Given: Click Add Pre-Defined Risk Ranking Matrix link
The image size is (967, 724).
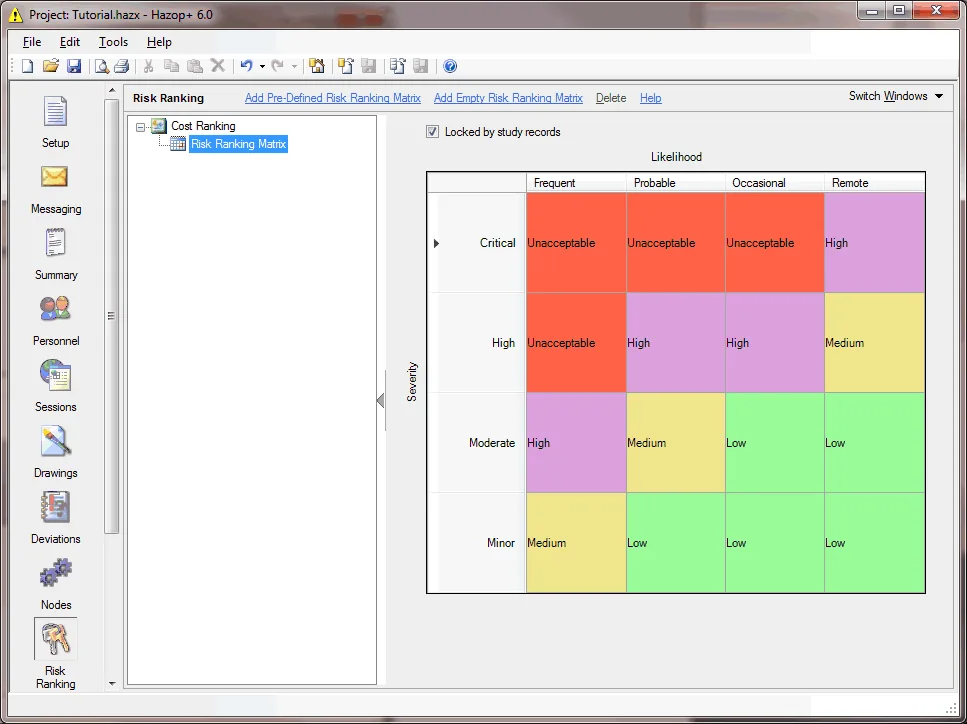Looking at the screenshot, I should click(333, 98).
